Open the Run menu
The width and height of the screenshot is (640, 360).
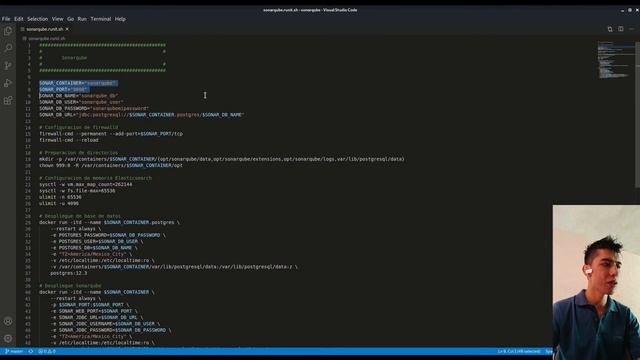click(82, 19)
